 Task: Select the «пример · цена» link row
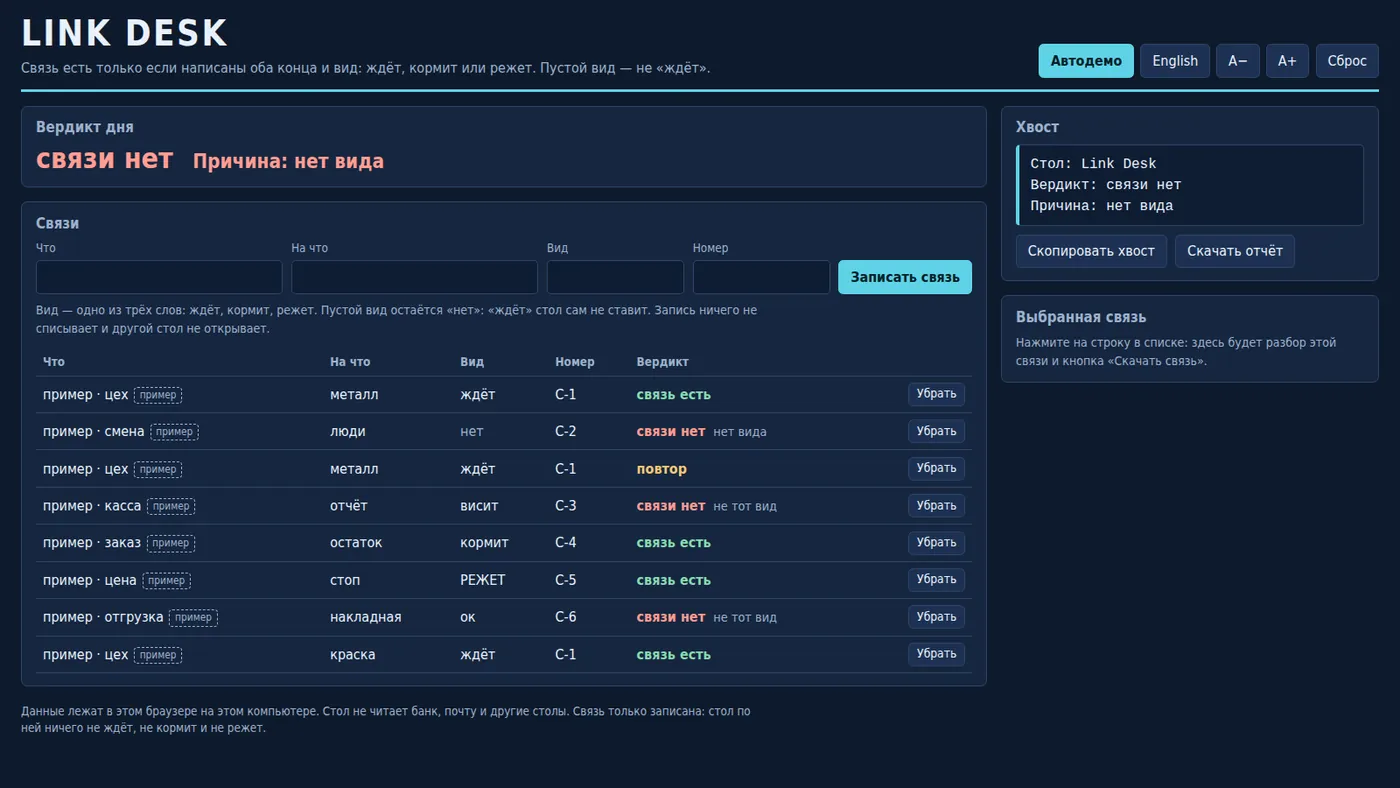504,580
